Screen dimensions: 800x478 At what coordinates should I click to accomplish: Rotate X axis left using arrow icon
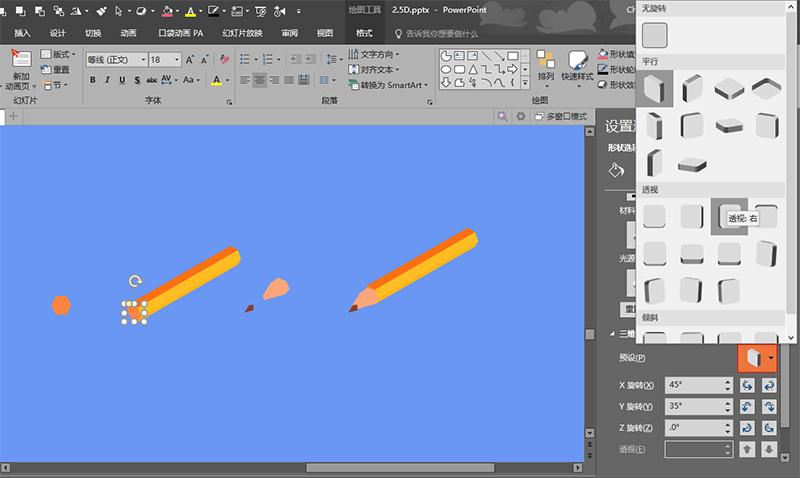pyautogui.click(x=747, y=386)
